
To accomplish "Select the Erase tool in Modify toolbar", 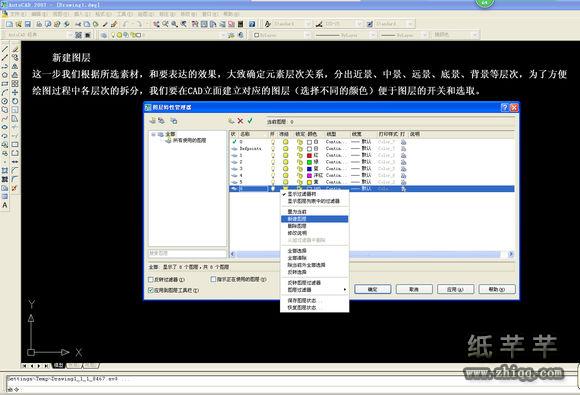I will [x=15, y=49].
